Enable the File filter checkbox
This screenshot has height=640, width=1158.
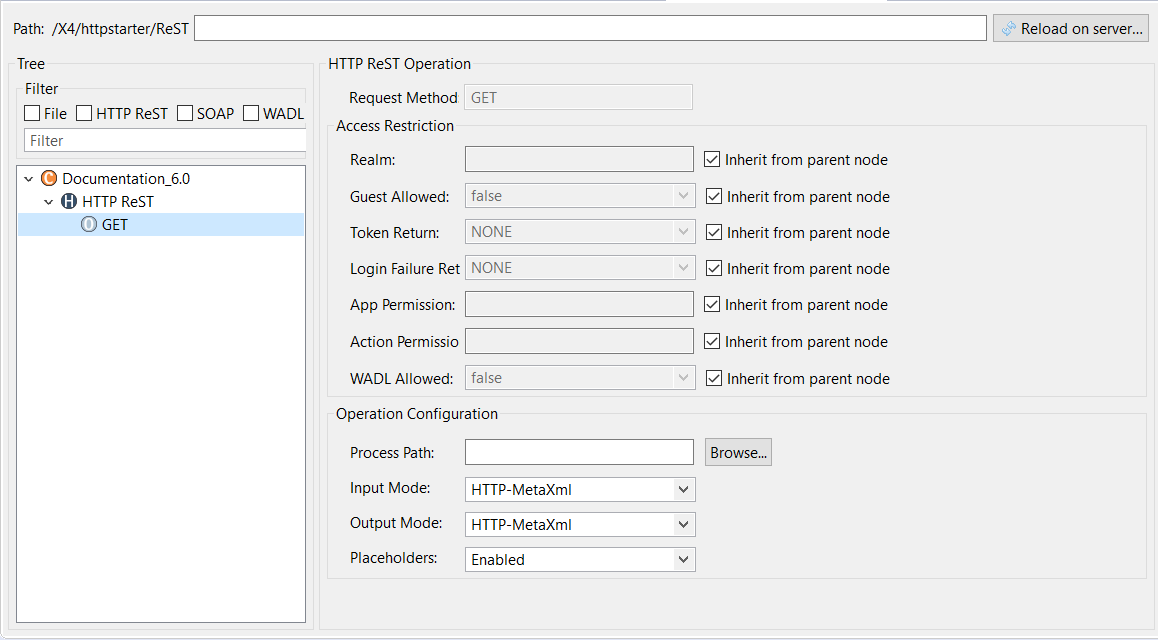(x=32, y=114)
